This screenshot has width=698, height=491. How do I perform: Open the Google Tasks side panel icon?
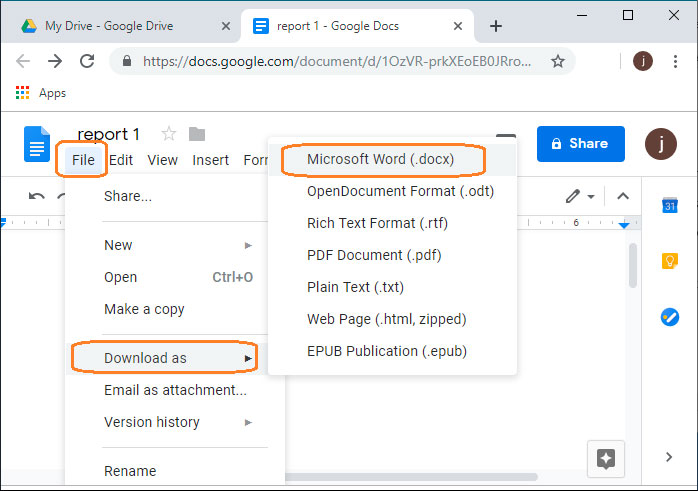click(x=670, y=317)
